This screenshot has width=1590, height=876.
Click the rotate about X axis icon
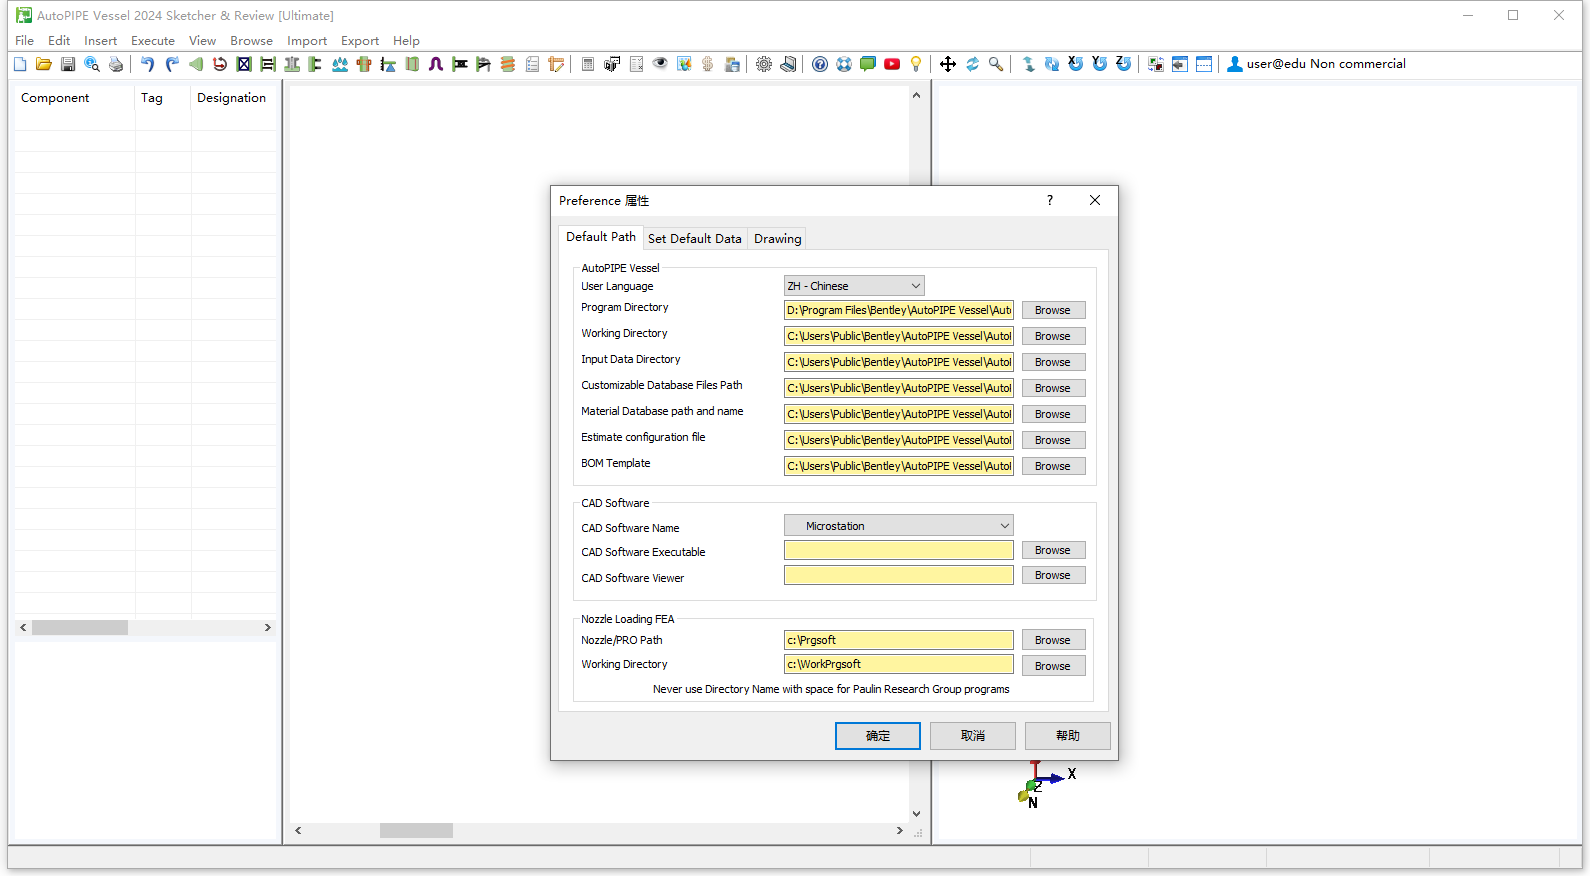click(1076, 64)
